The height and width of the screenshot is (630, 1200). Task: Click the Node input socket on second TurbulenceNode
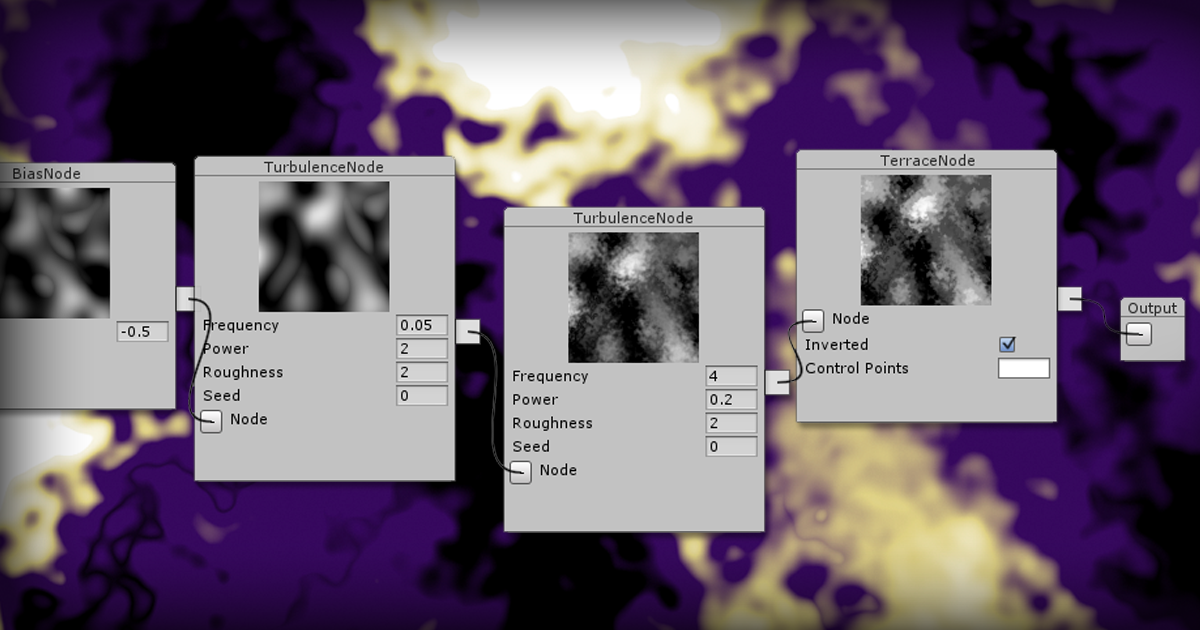point(521,472)
